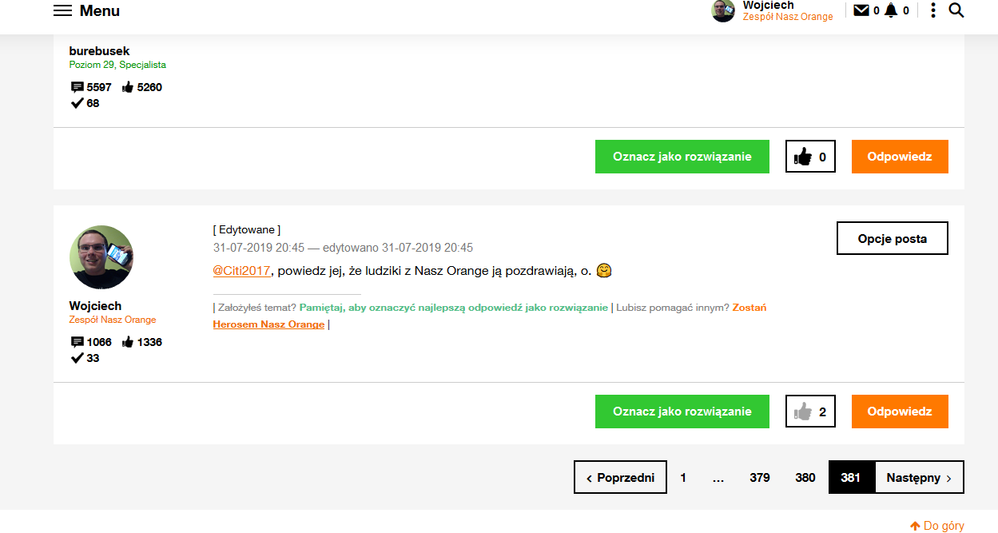View notifications via the bell icon
The image size is (998, 533).
[x=891, y=10]
